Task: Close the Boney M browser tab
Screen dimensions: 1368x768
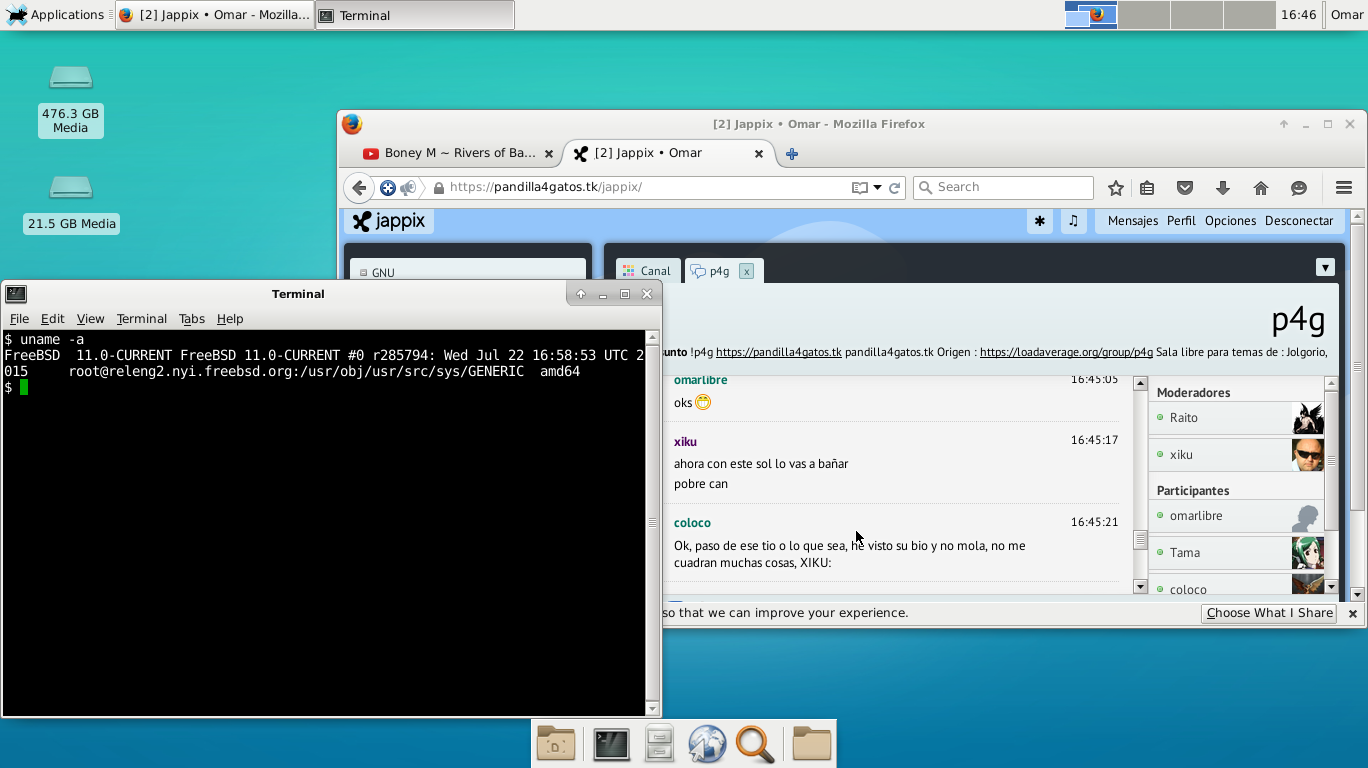Action: [548, 154]
